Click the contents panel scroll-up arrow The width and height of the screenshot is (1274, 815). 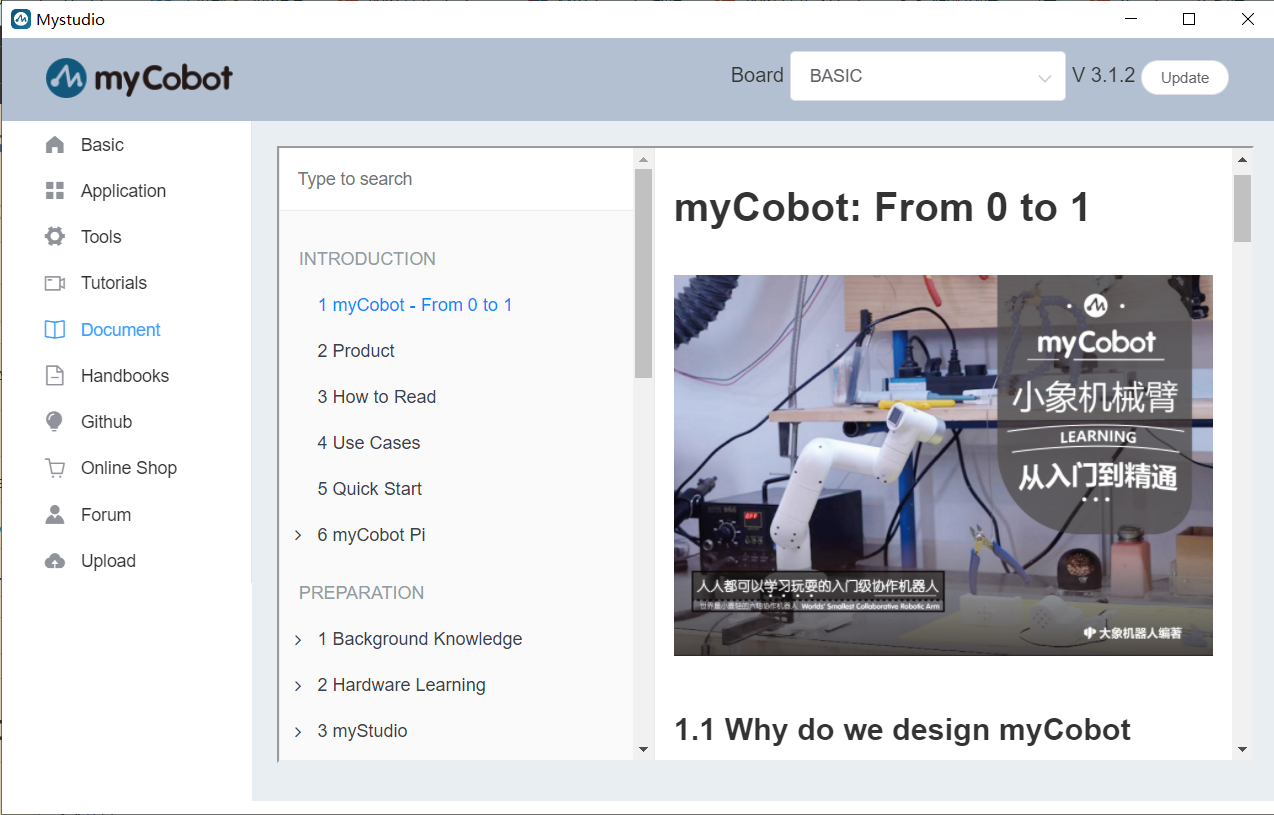643,159
